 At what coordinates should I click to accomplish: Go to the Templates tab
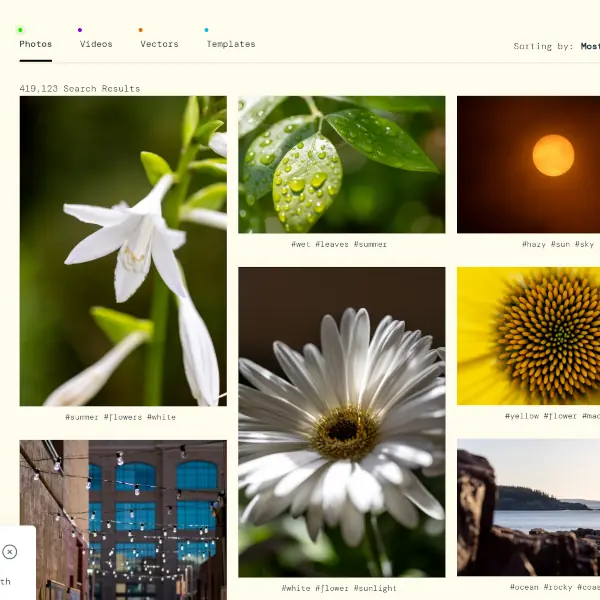pos(230,44)
